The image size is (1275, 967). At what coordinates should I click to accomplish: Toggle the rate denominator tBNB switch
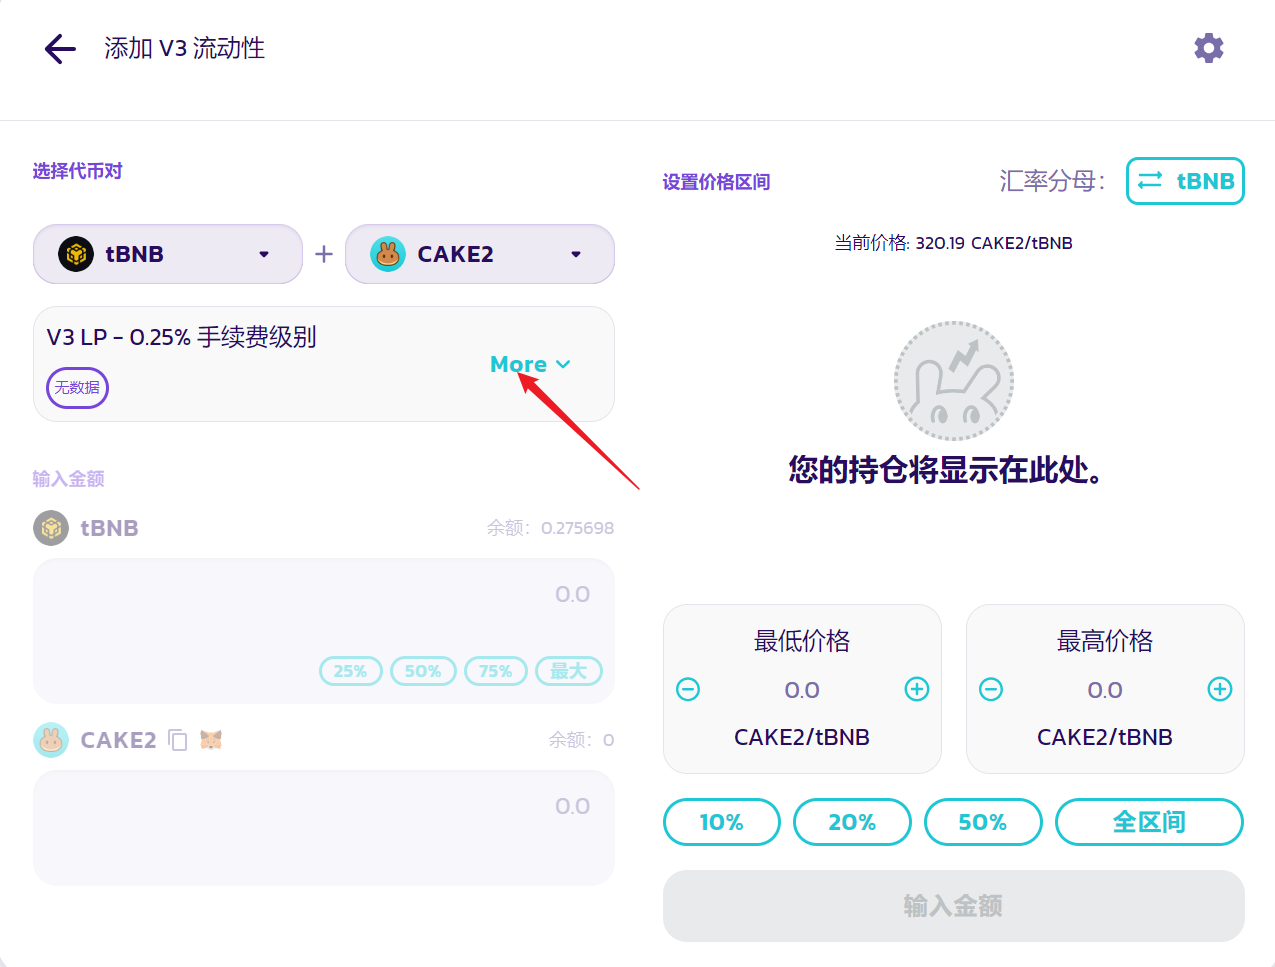click(1185, 181)
